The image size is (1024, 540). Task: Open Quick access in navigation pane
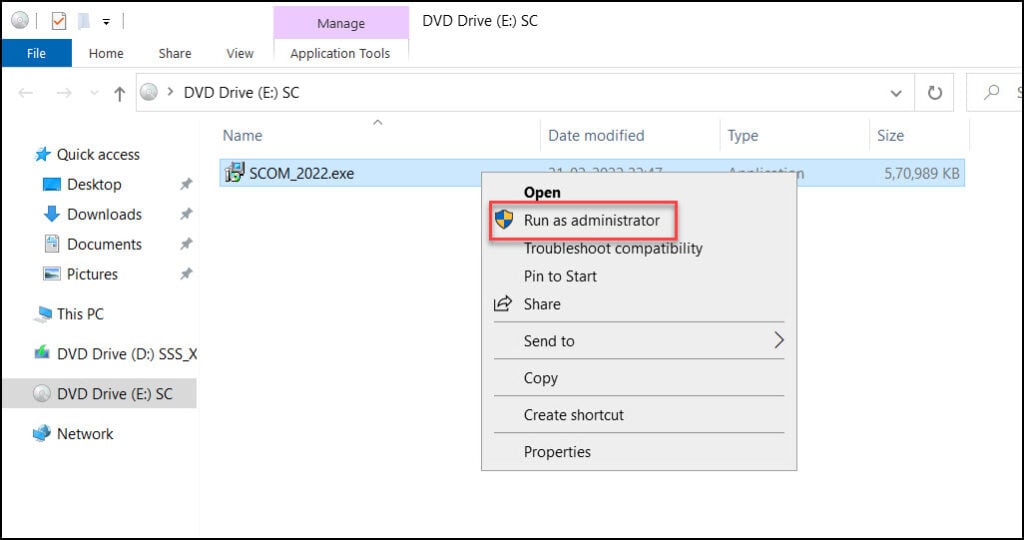(x=98, y=155)
